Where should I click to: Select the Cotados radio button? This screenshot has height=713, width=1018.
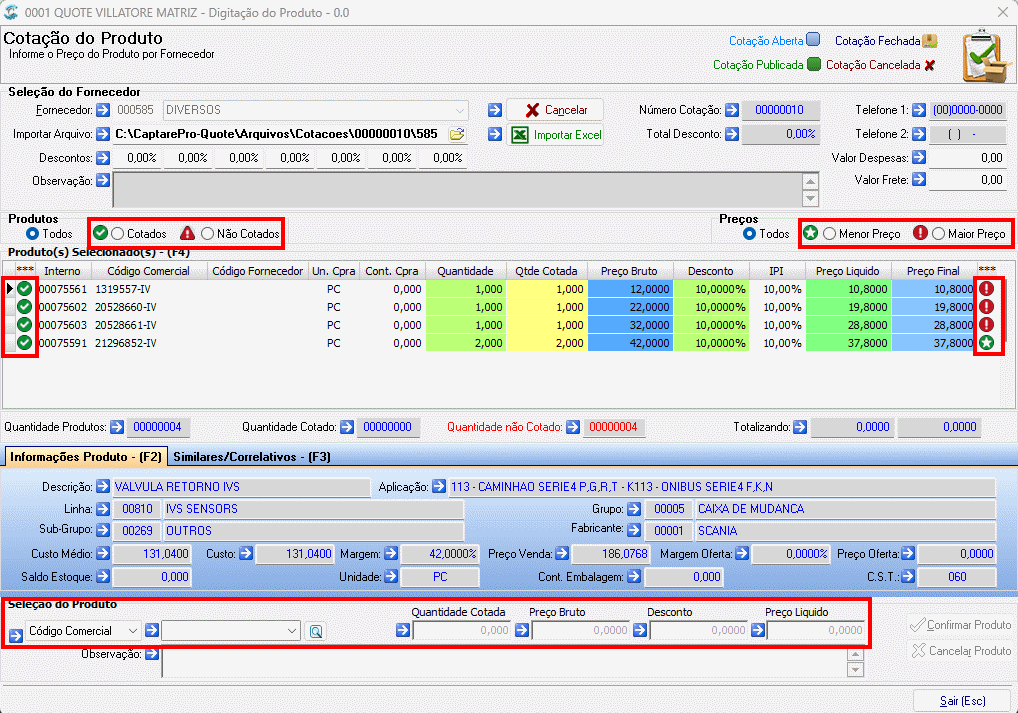coord(118,233)
